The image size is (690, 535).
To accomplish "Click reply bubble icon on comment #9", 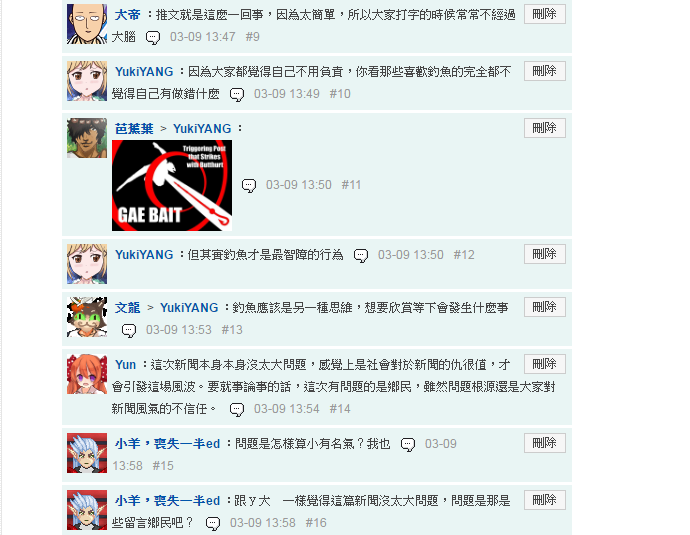I will [153, 37].
